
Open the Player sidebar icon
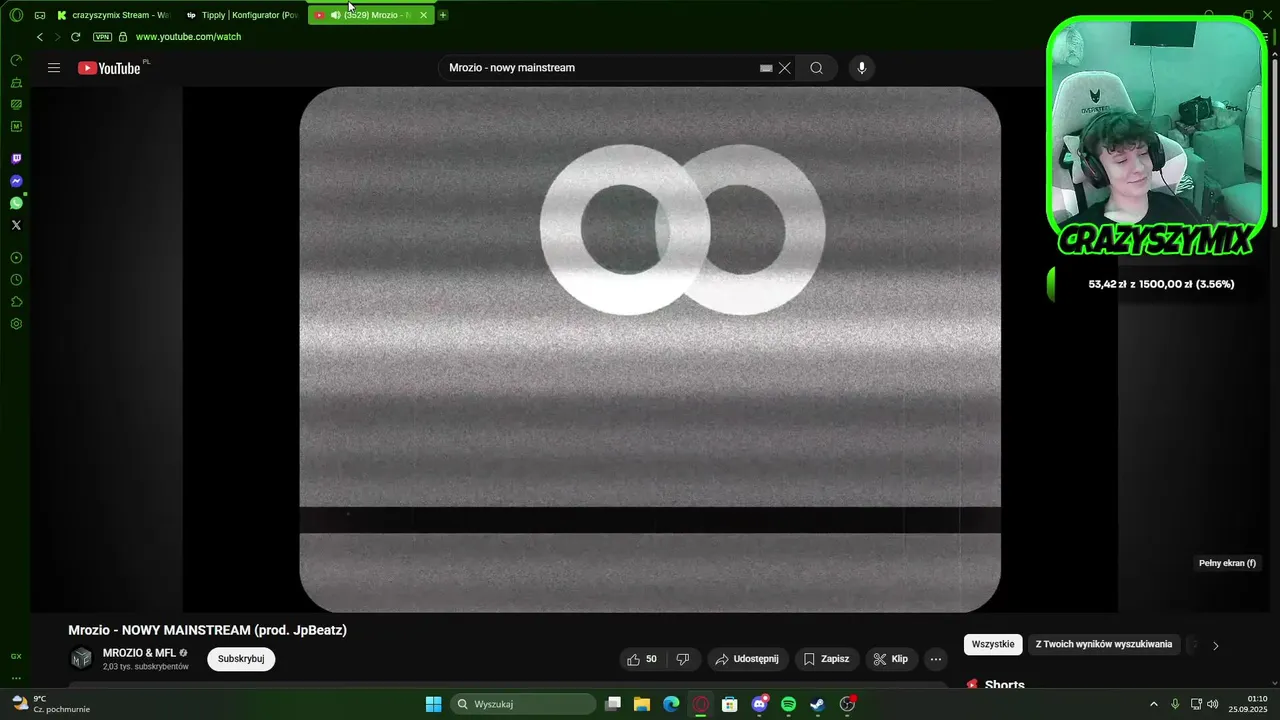(16, 258)
